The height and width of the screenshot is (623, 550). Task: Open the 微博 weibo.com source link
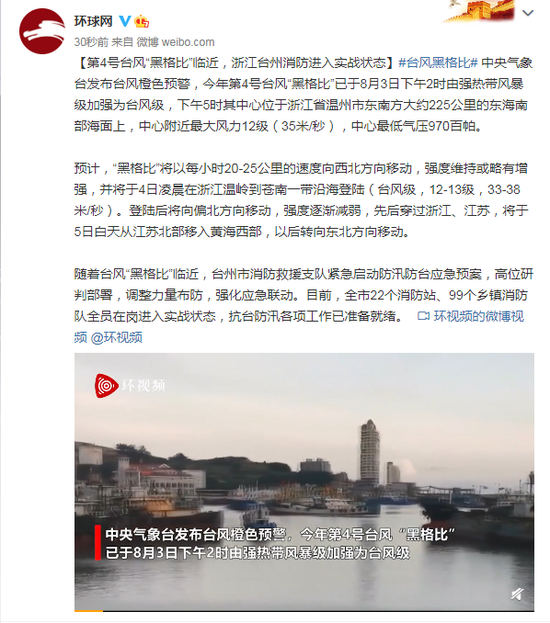(176, 42)
